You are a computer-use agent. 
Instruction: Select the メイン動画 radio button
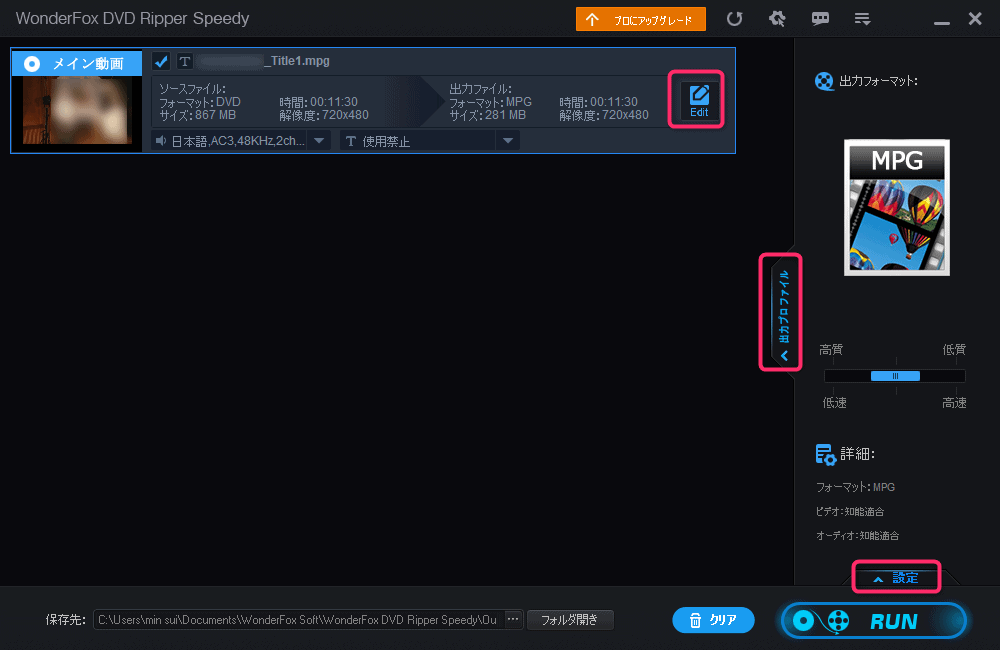pyautogui.click(x=32, y=64)
